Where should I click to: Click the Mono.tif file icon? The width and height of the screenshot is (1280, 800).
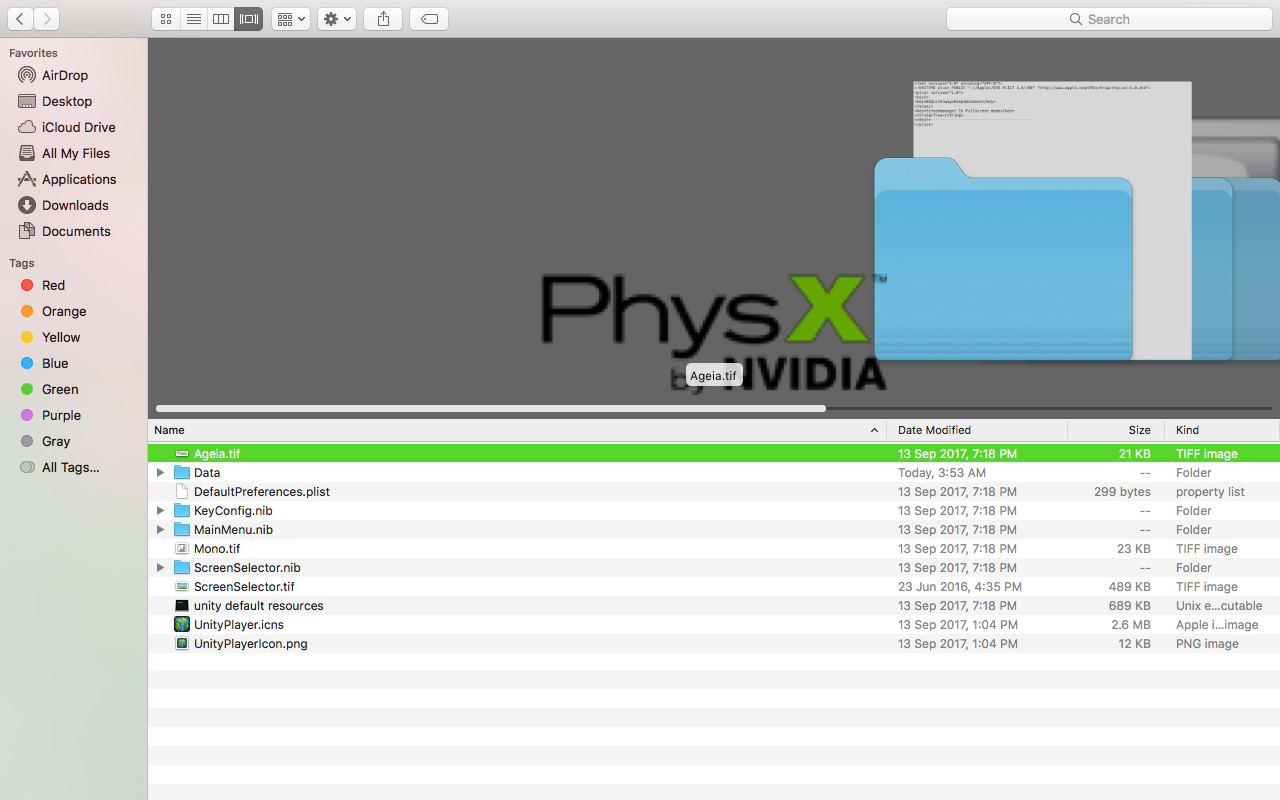click(182, 549)
